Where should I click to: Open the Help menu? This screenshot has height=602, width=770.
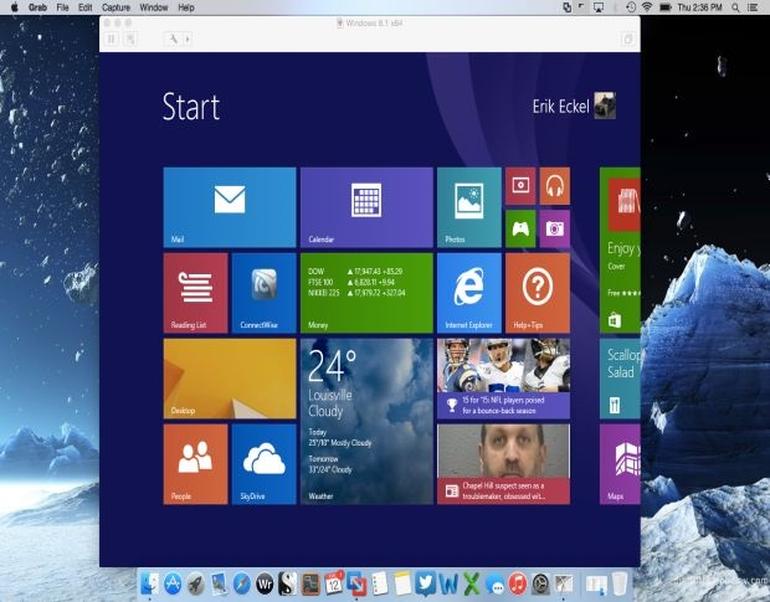[186, 7]
